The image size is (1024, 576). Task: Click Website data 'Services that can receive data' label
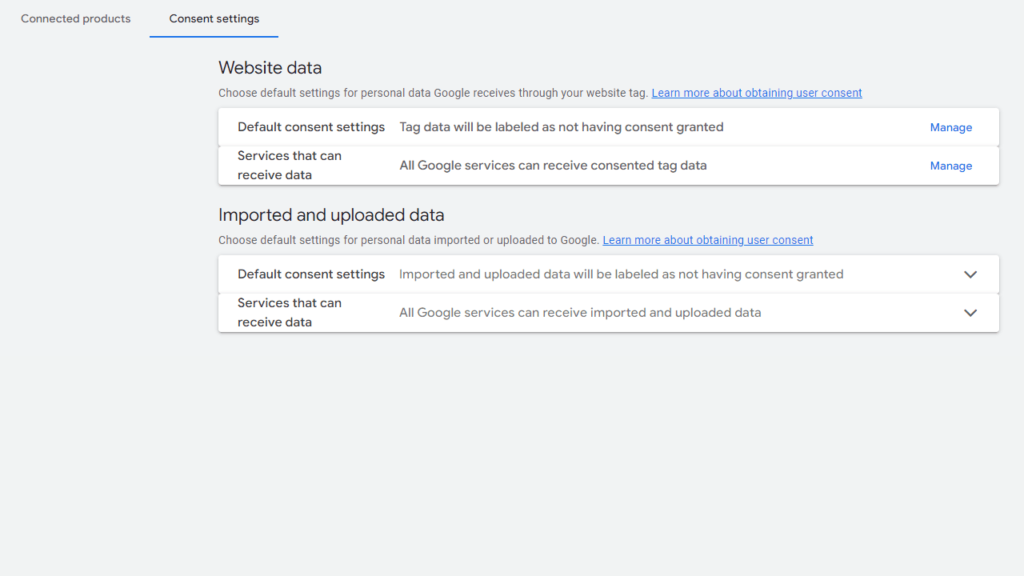(x=289, y=165)
